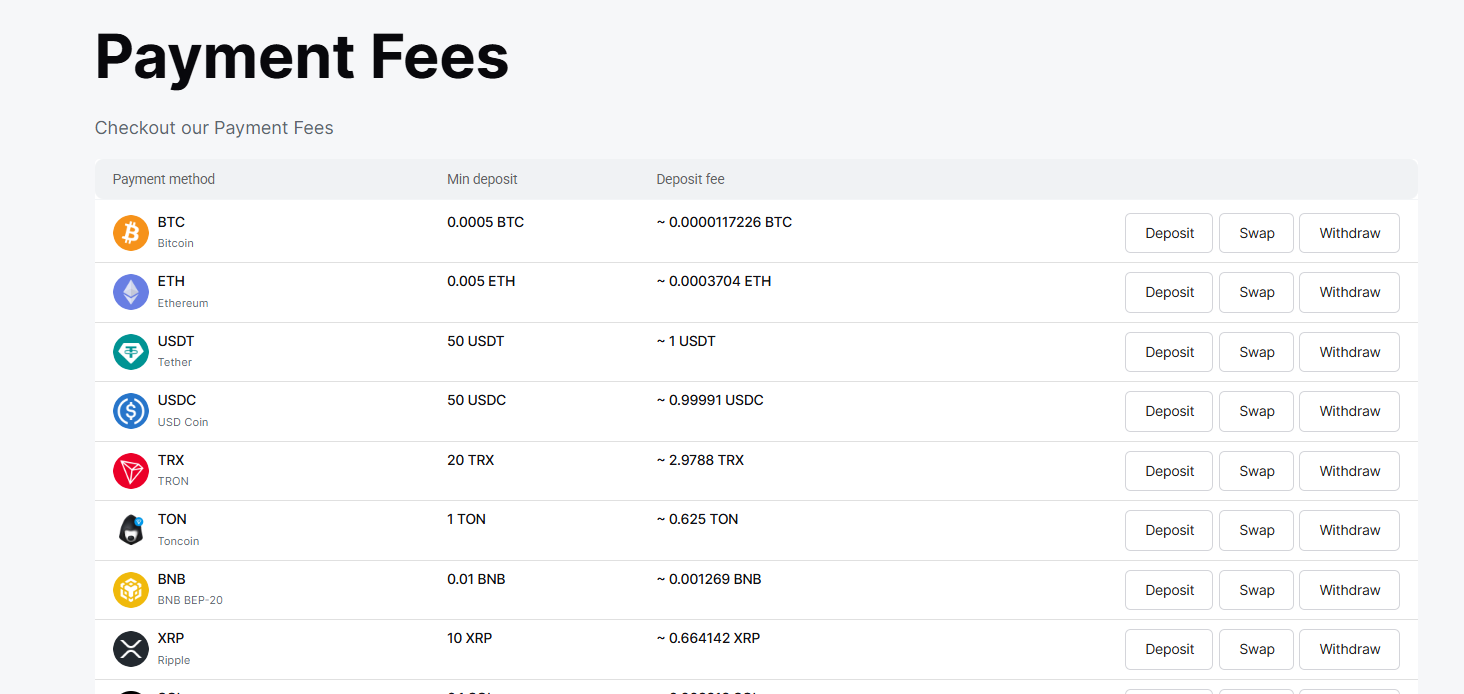Click the Toncoin TON icon
Screen dimensions: 1464x694
click(131, 530)
